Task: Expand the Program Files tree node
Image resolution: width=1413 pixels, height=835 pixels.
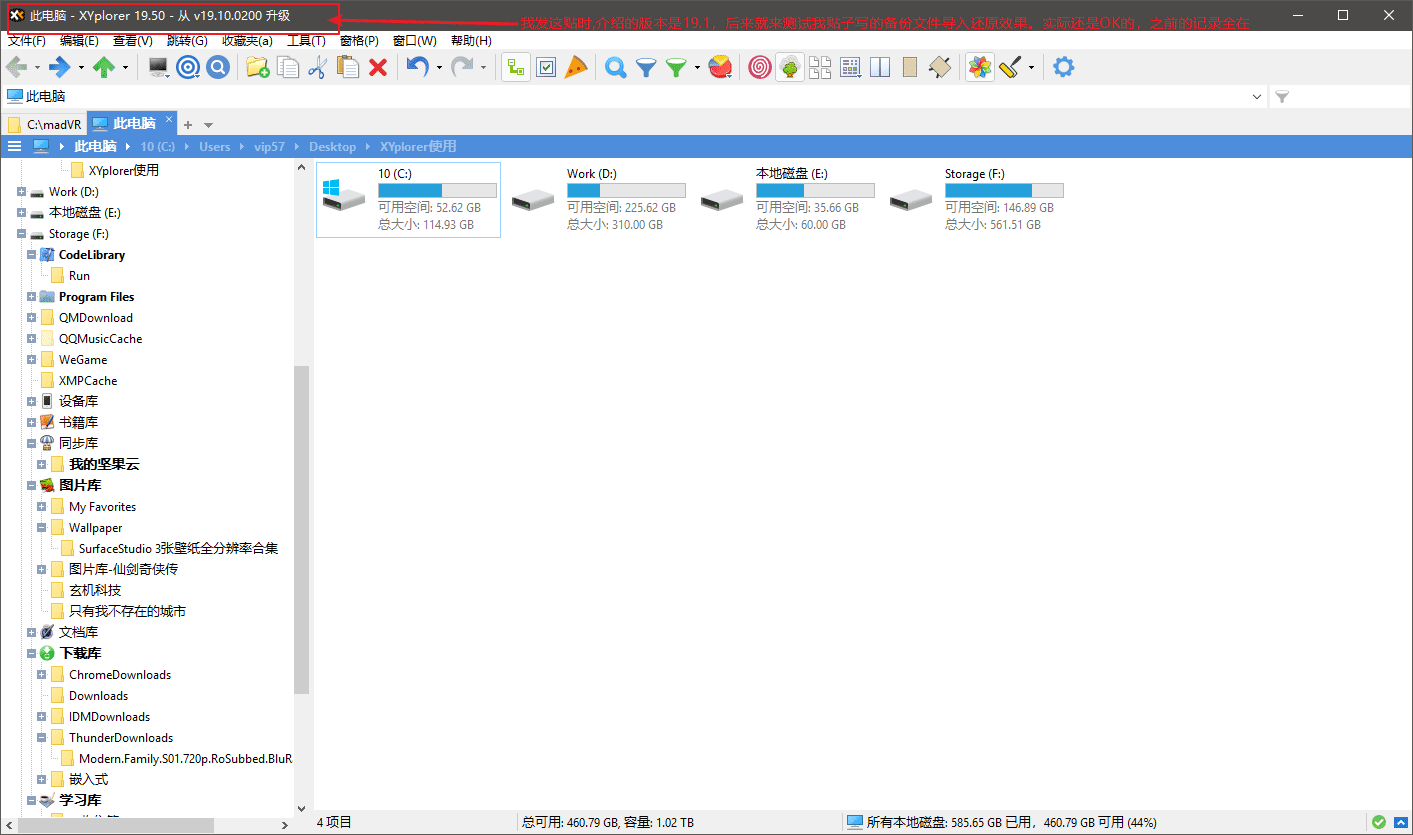Action: point(31,296)
